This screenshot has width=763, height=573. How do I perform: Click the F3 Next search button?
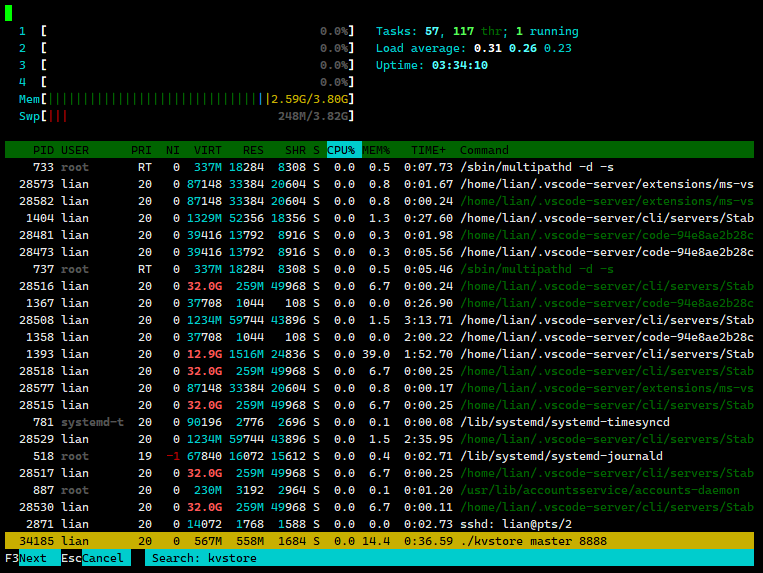tap(32, 558)
